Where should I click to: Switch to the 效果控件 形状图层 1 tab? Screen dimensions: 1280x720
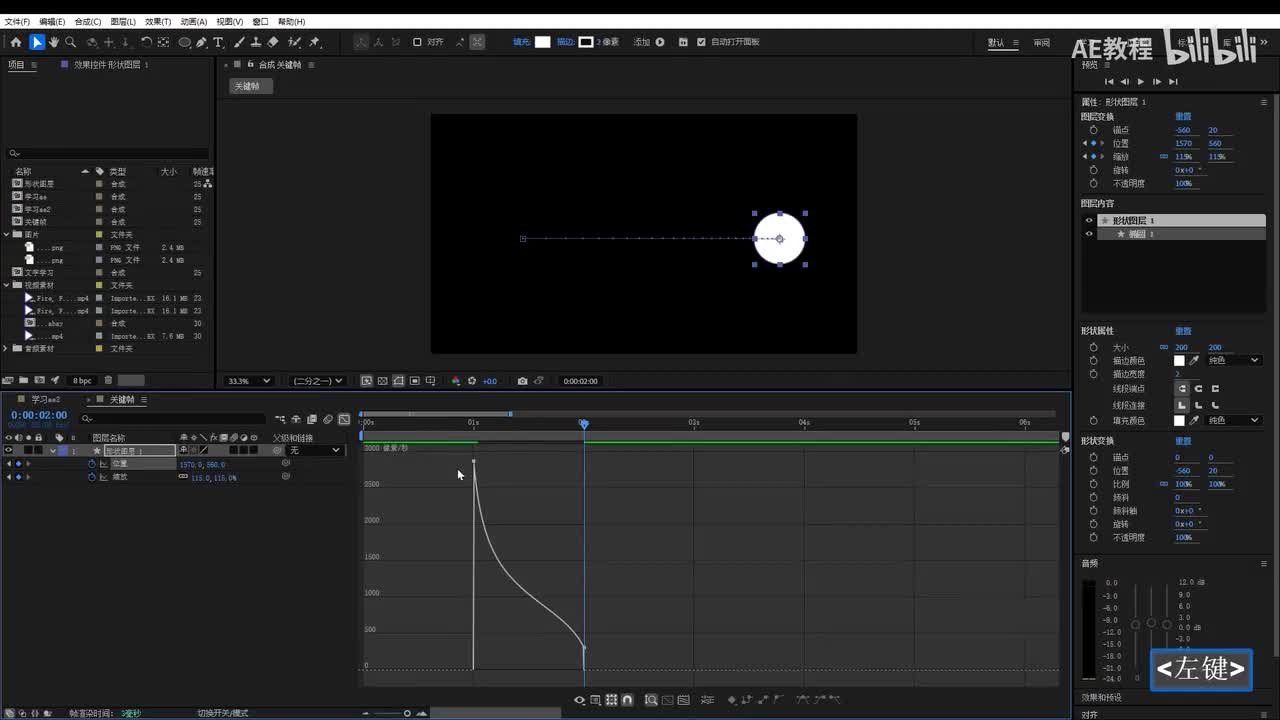(x=111, y=64)
